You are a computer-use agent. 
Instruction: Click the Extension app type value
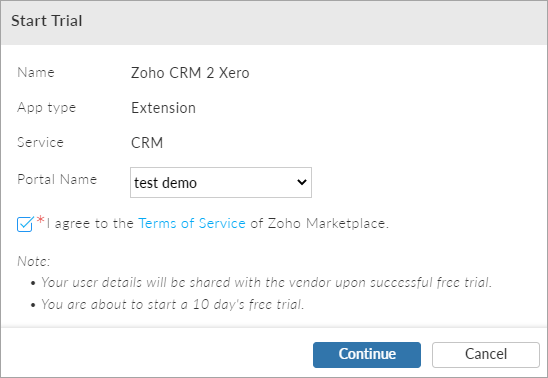click(163, 108)
